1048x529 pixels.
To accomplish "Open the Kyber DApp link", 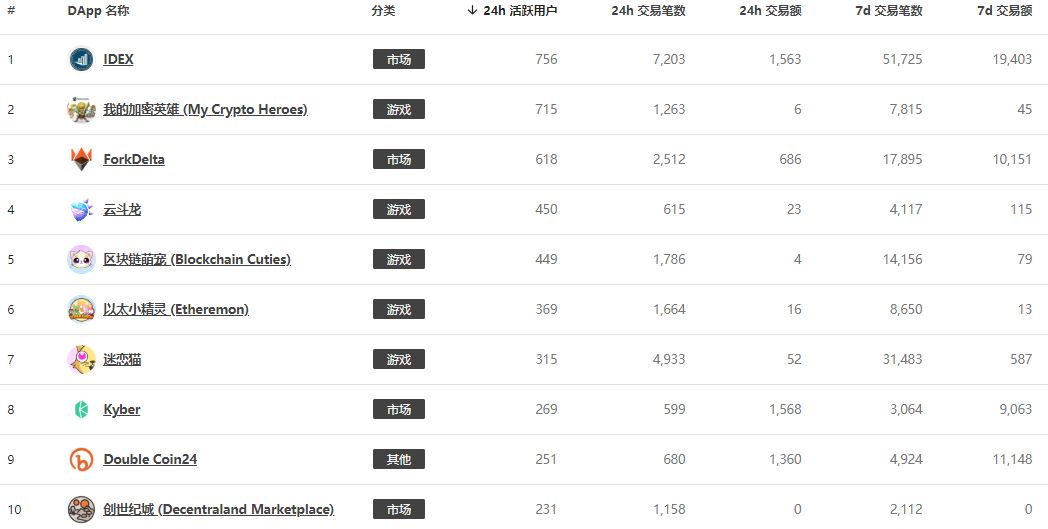I will pos(122,409).
